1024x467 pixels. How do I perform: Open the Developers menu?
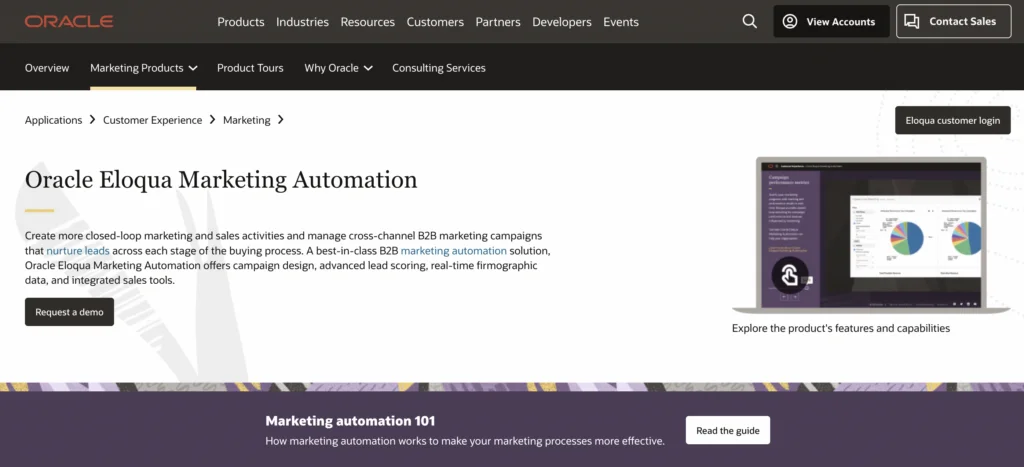(x=562, y=22)
